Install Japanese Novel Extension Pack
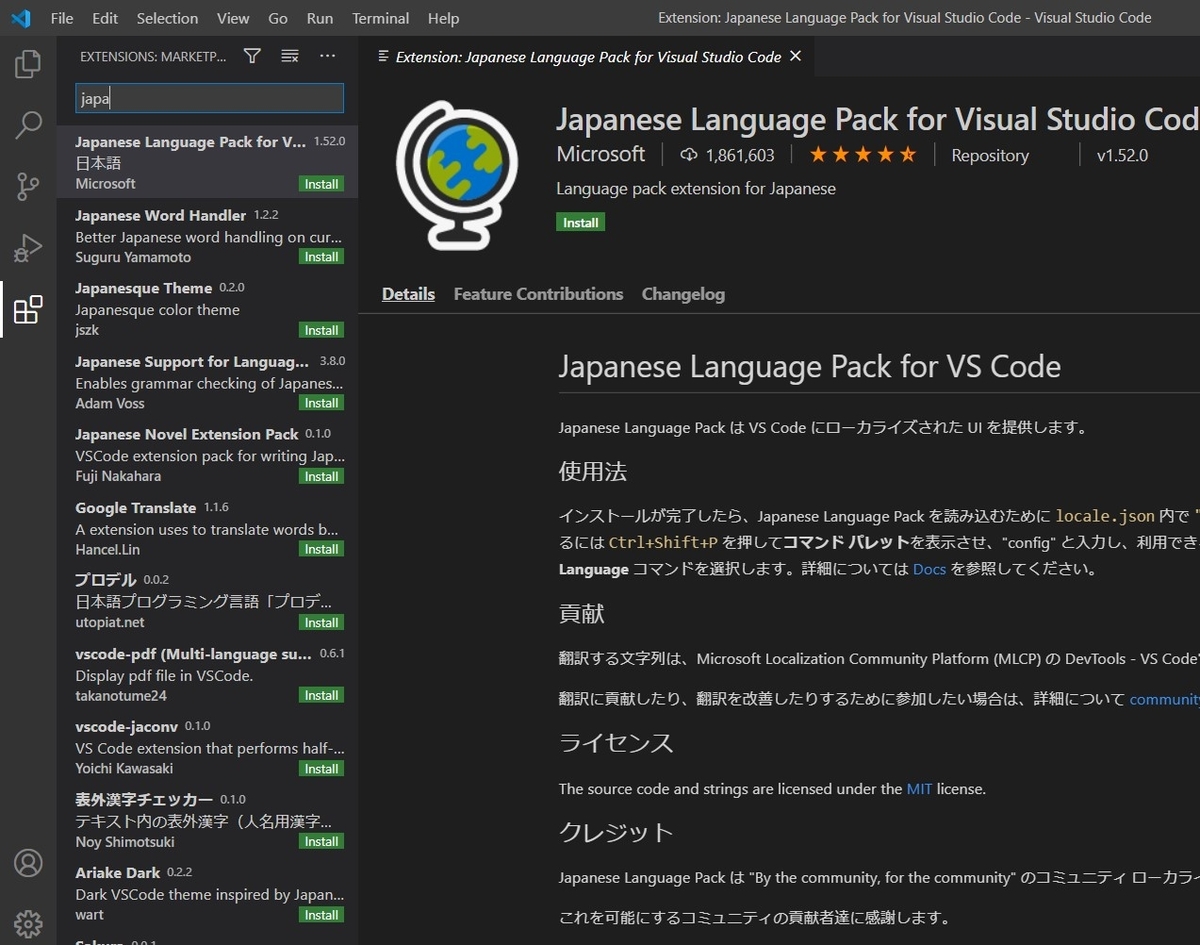The width and height of the screenshot is (1200, 945). [x=321, y=476]
